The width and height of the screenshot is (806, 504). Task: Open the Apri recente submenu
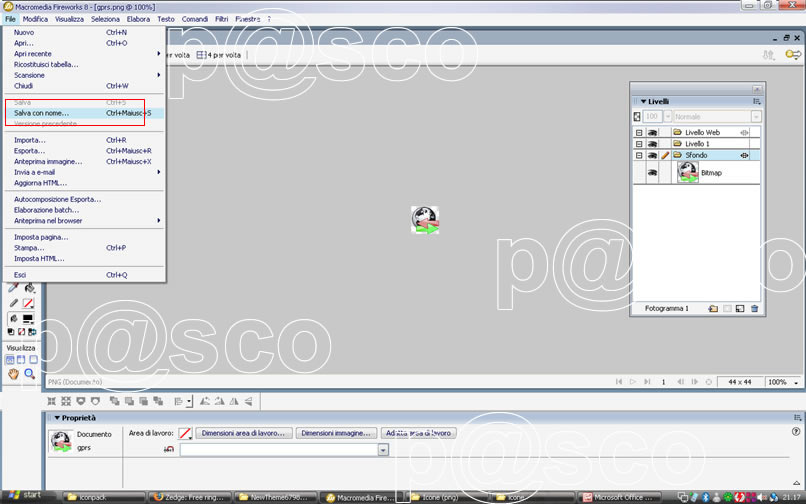(x=84, y=53)
